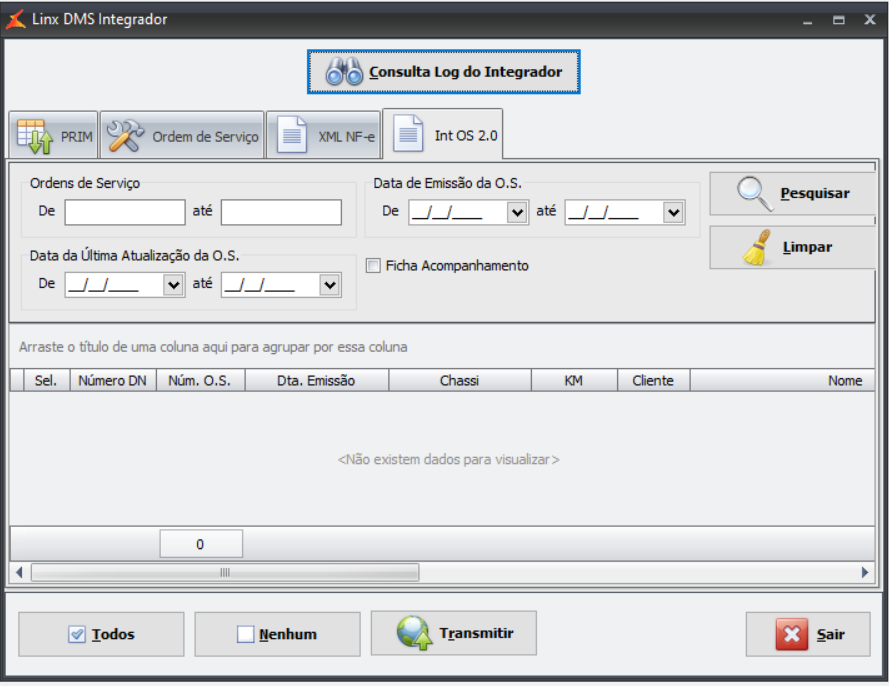Close the Linx DMS Integrador window

click(870, 20)
